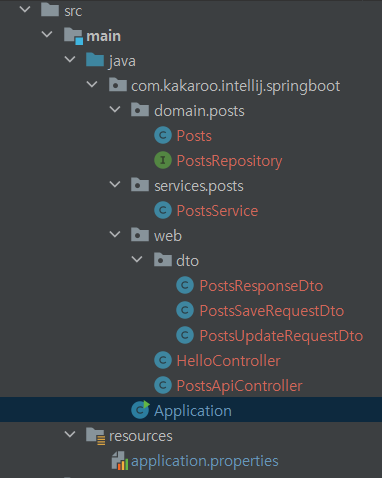Open the Posts class file
Screen dimensions: 382x478
pos(194,136)
